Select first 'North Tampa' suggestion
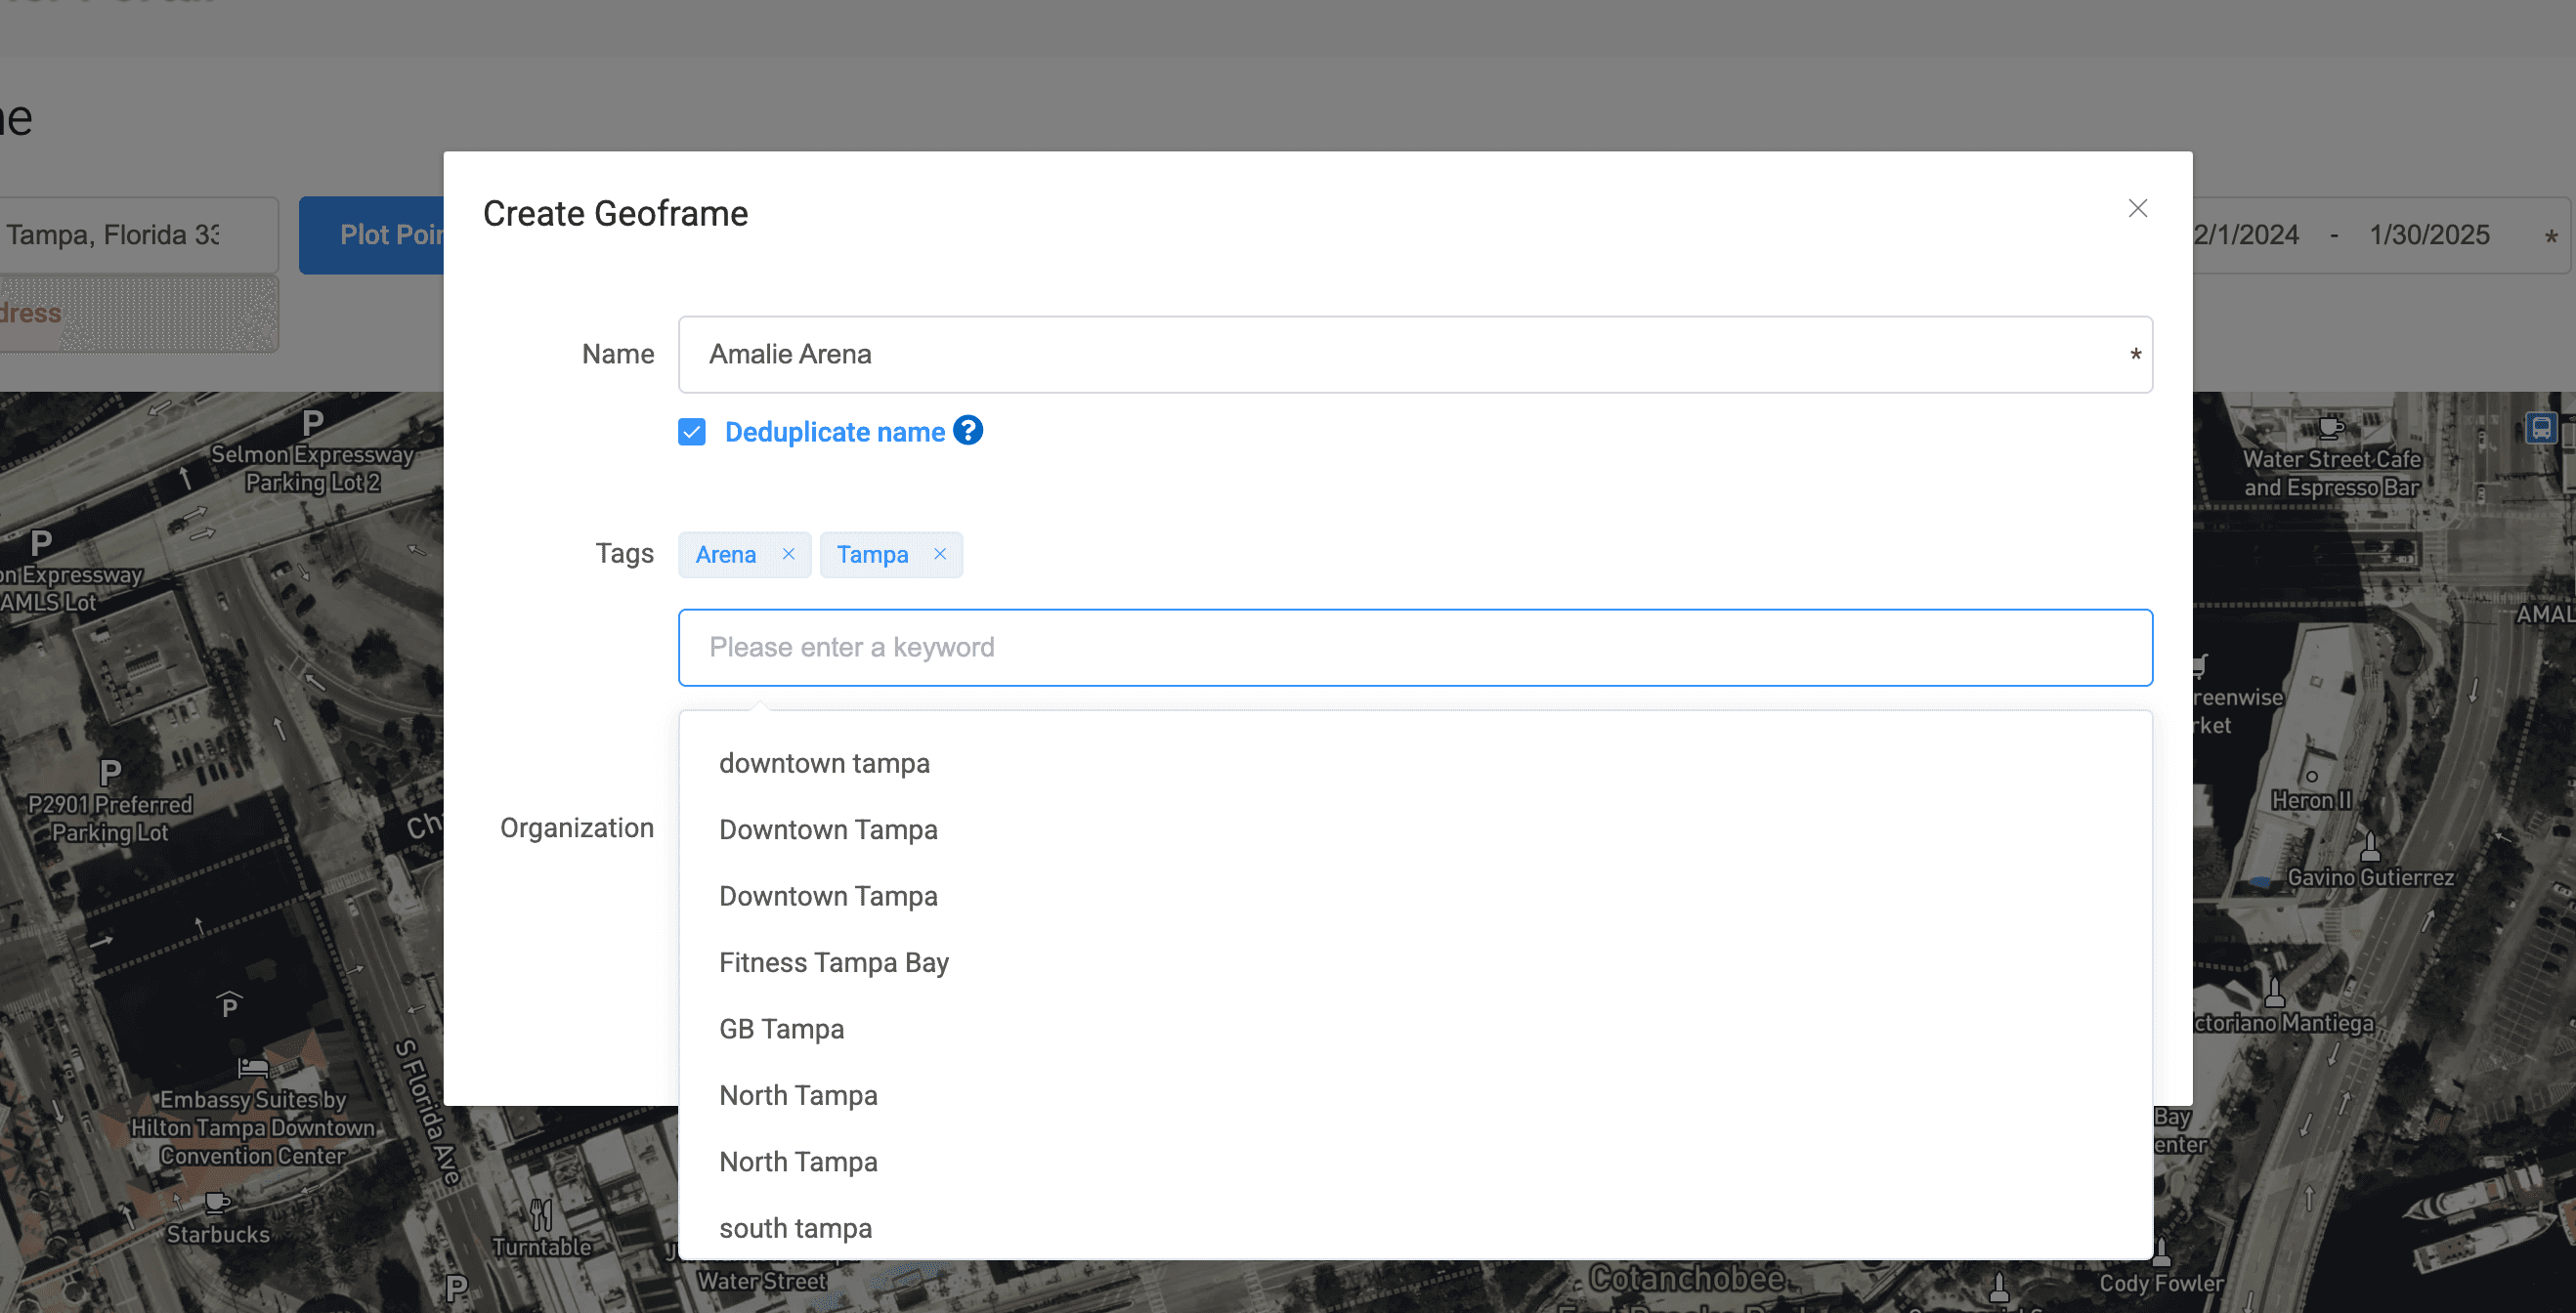Viewport: 2576px width, 1313px height. click(798, 1095)
